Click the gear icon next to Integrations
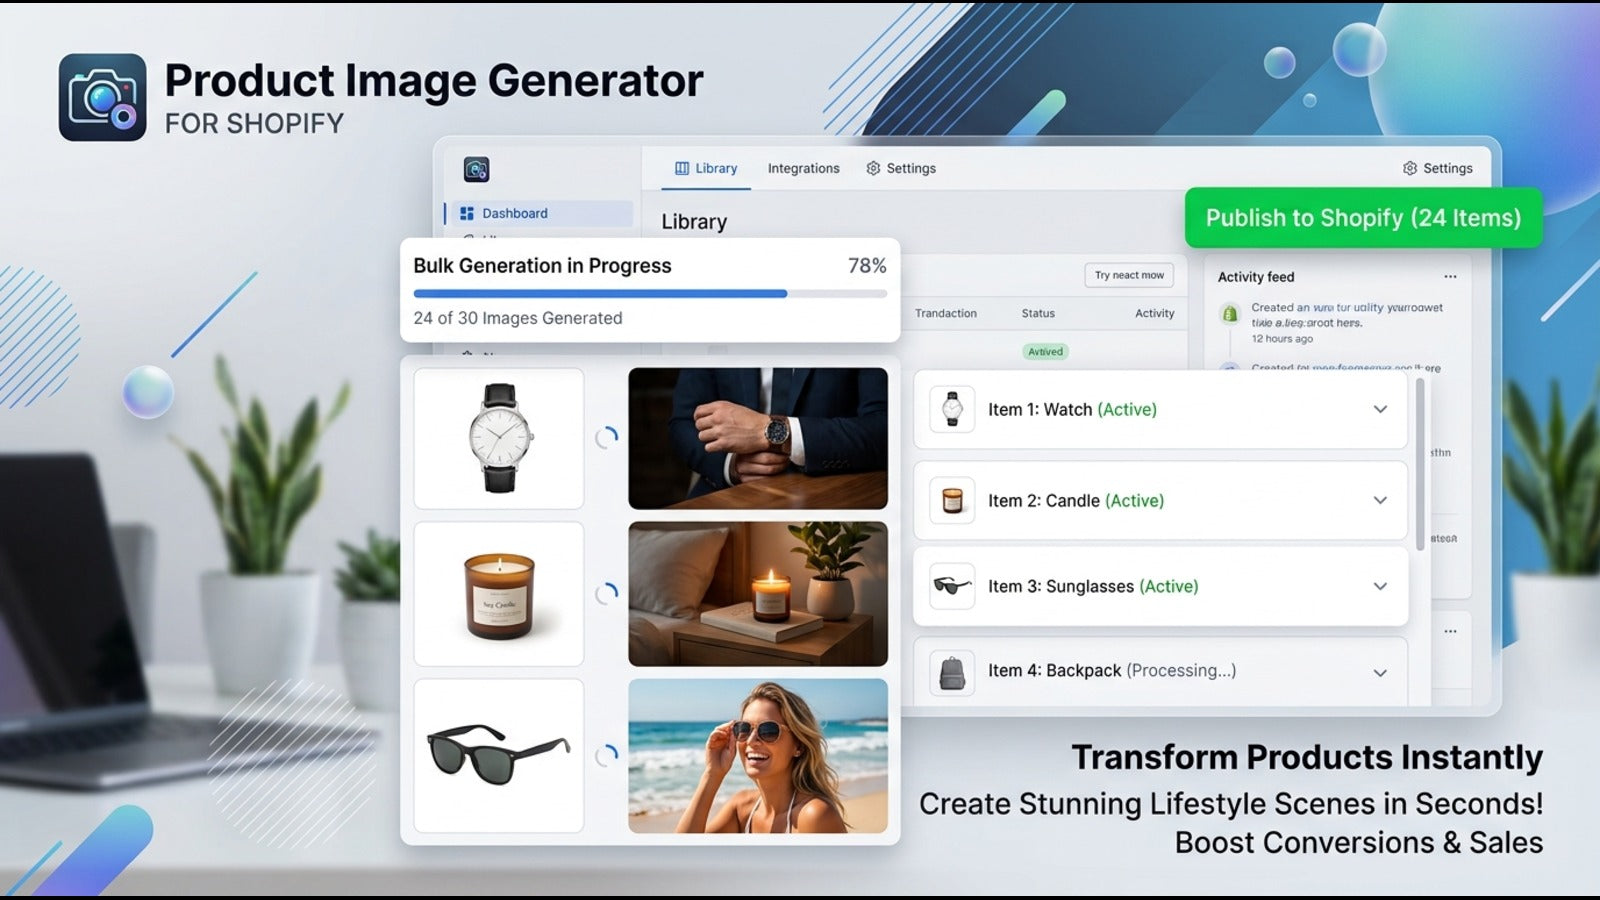 (873, 168)
